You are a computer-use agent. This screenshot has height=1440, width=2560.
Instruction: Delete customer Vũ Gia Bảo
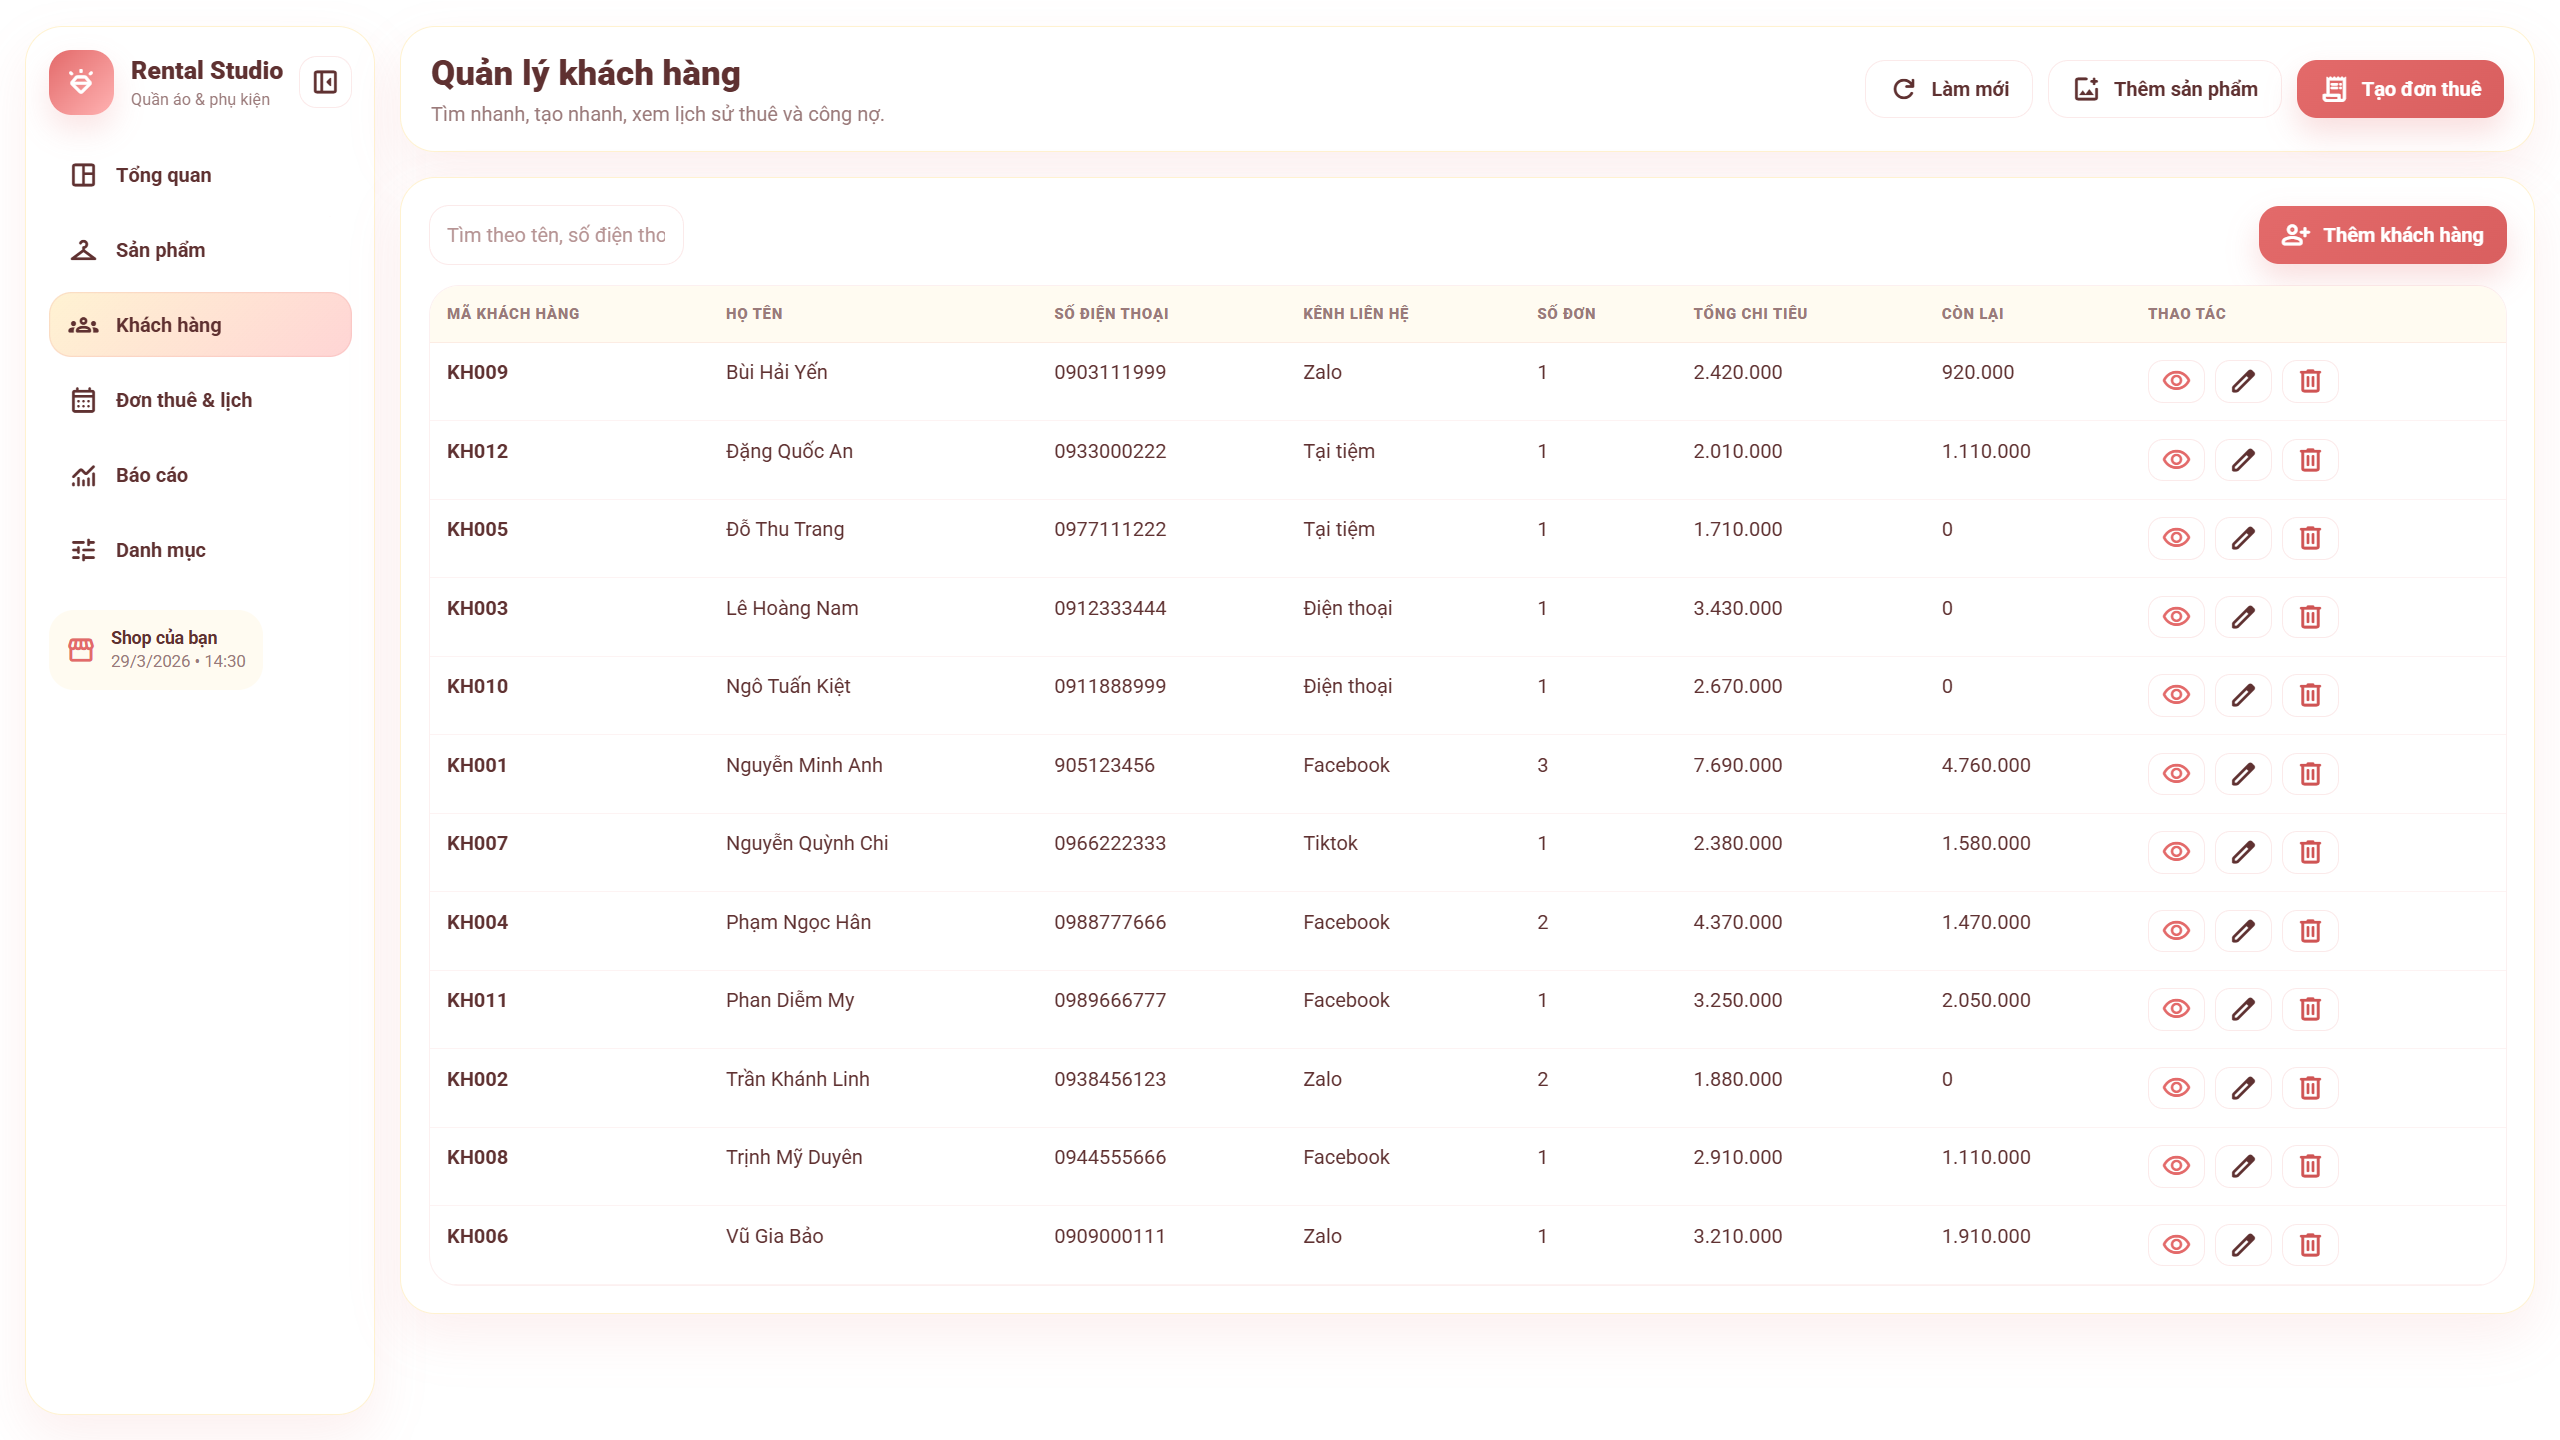pyautogui.click(x=2310, y=1245)
